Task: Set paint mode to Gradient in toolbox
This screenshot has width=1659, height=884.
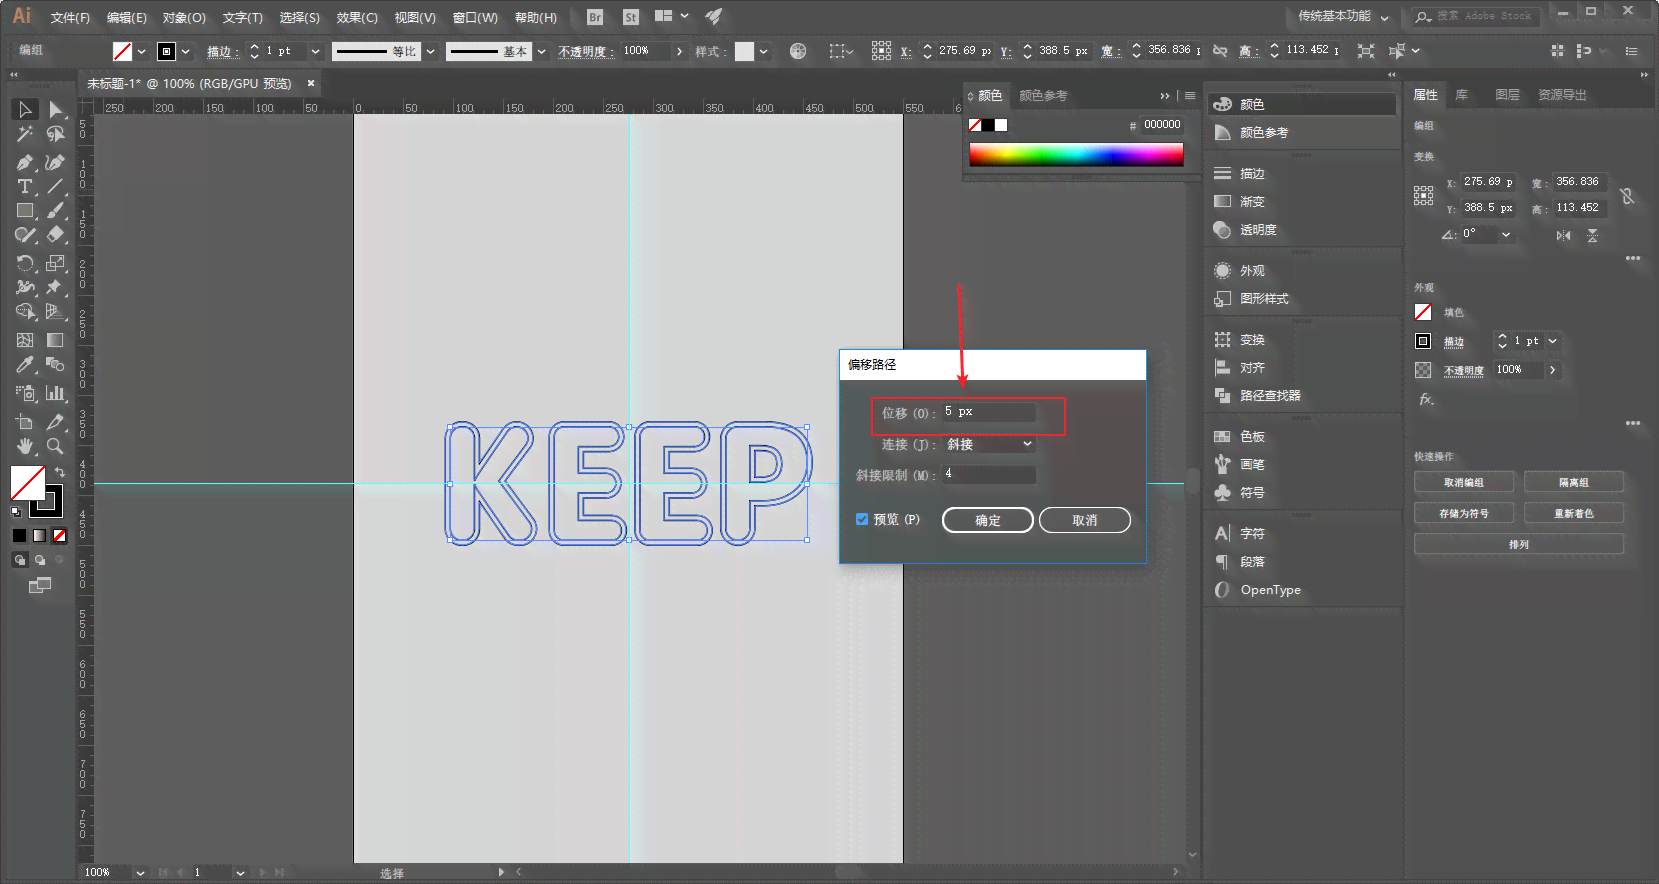Action: [x=39, y=536]
